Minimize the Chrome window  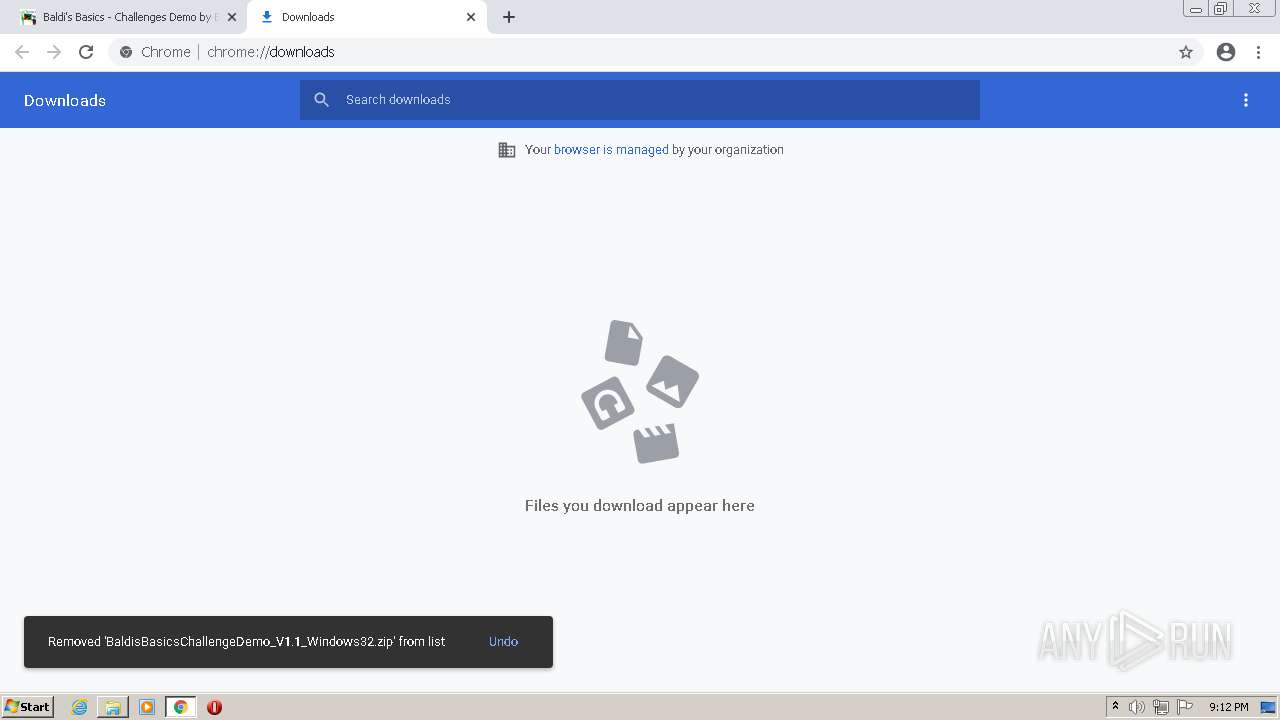[1196, 9]
